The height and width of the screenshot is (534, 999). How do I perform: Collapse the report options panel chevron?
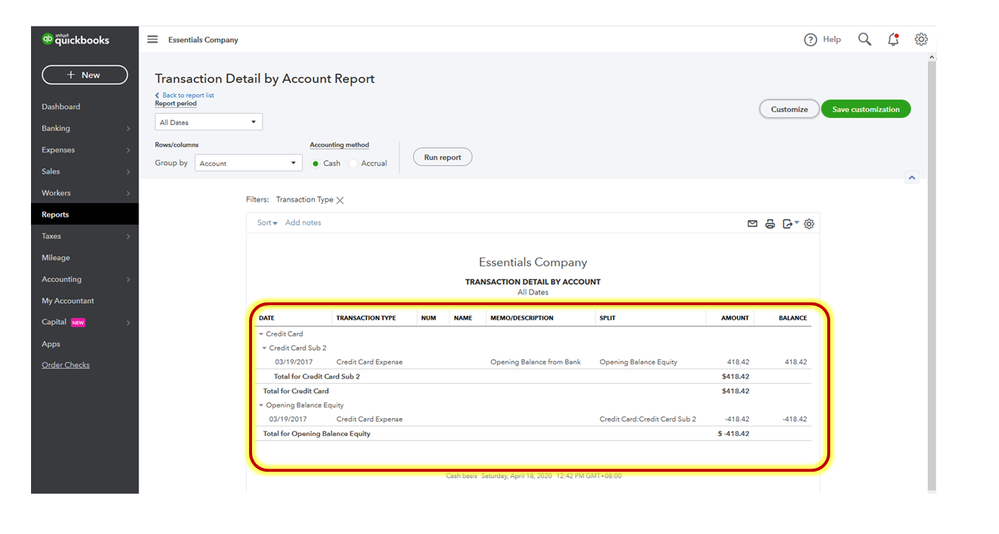pos(912,178)
